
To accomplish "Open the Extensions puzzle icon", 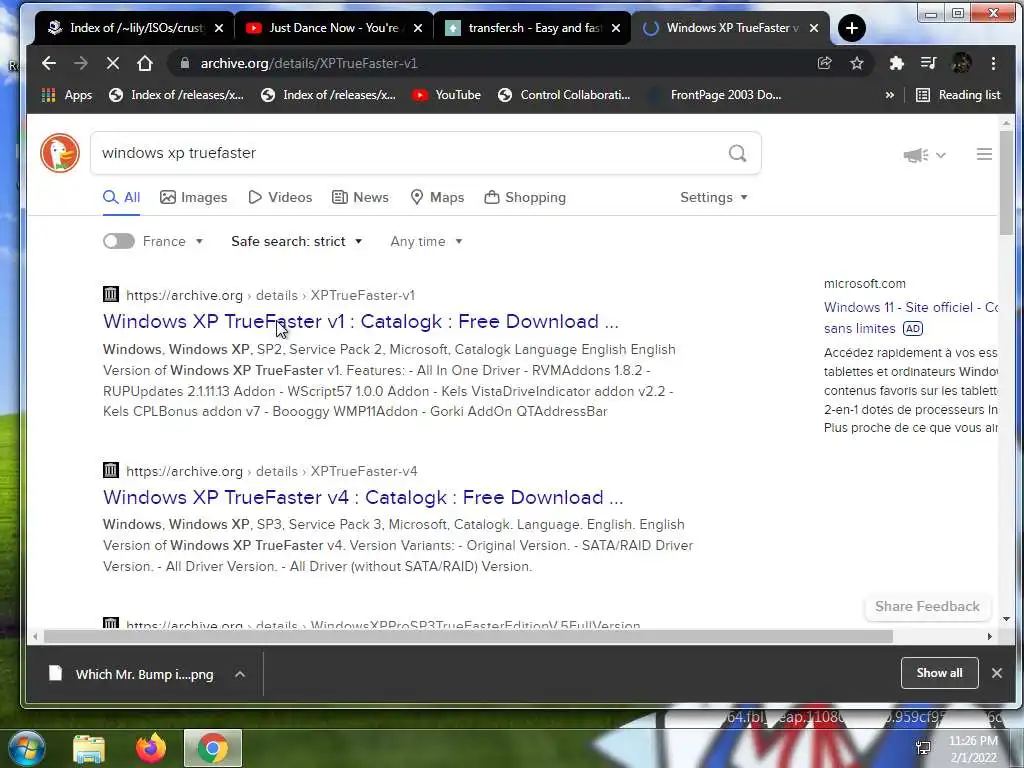I will (897, 63).
